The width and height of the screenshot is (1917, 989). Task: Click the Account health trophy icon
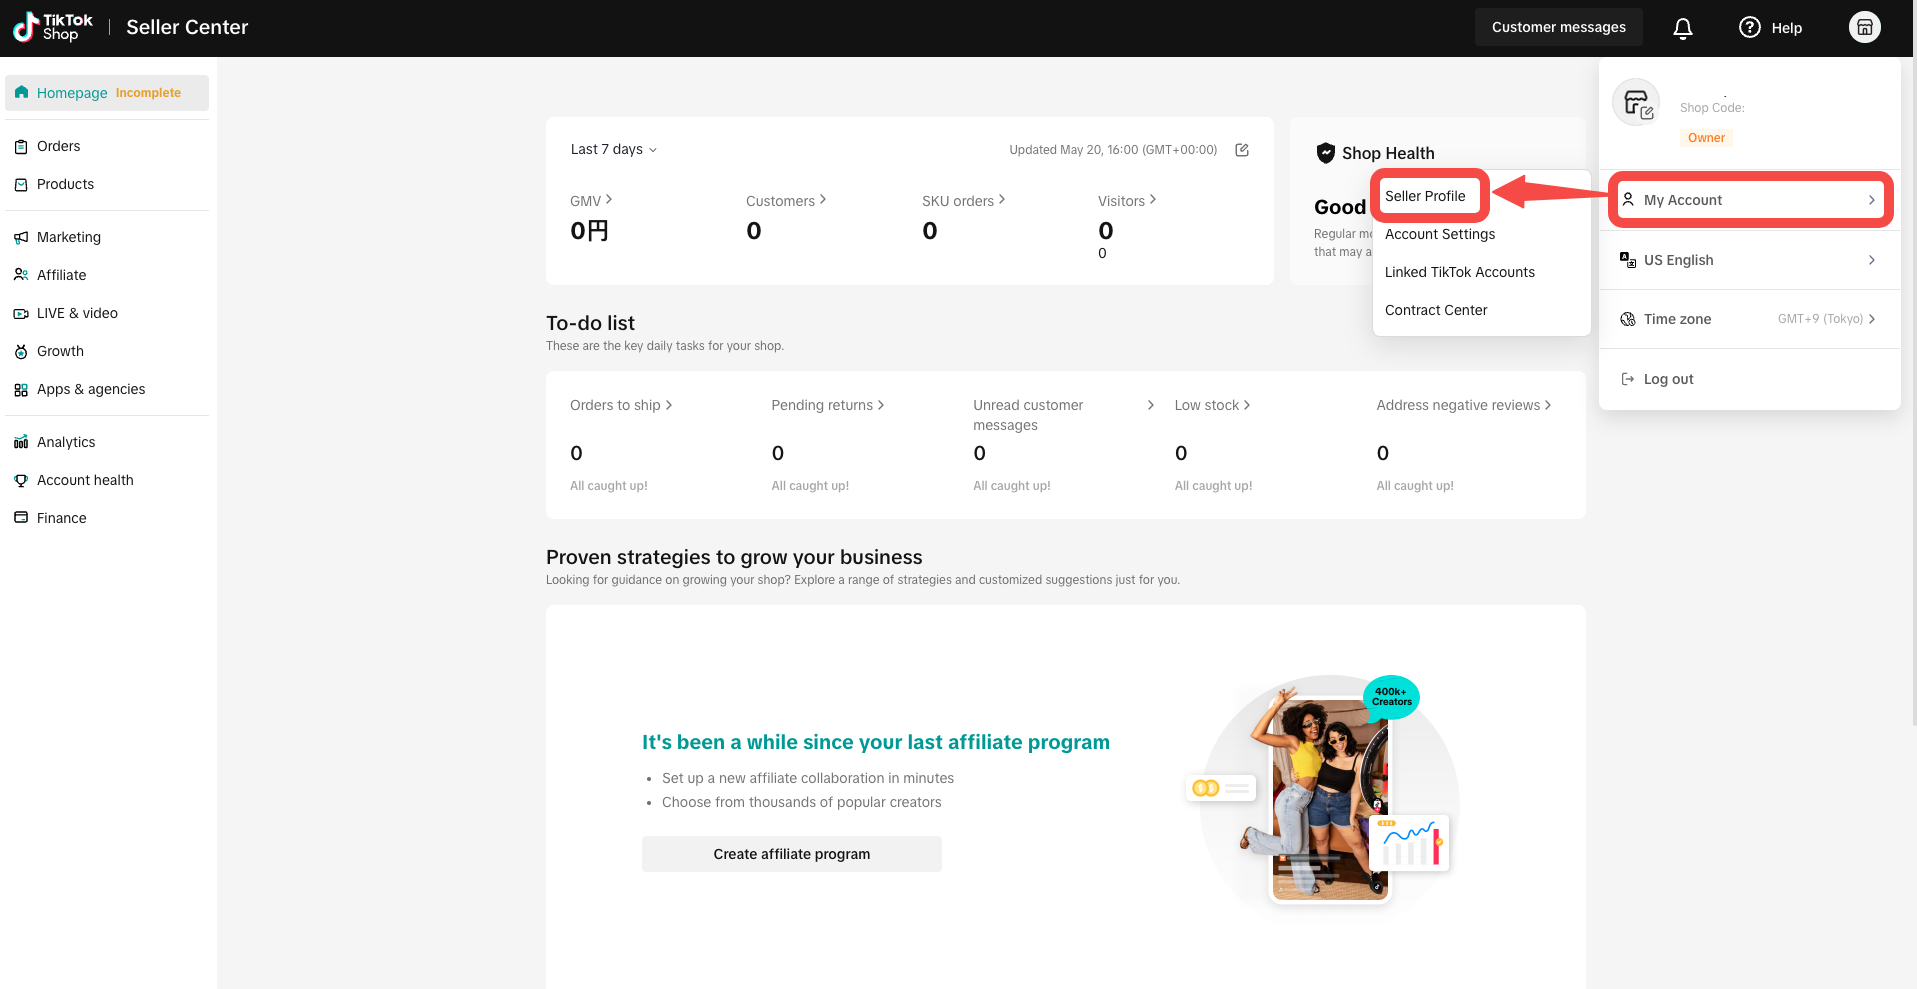(x=21, y=481)
